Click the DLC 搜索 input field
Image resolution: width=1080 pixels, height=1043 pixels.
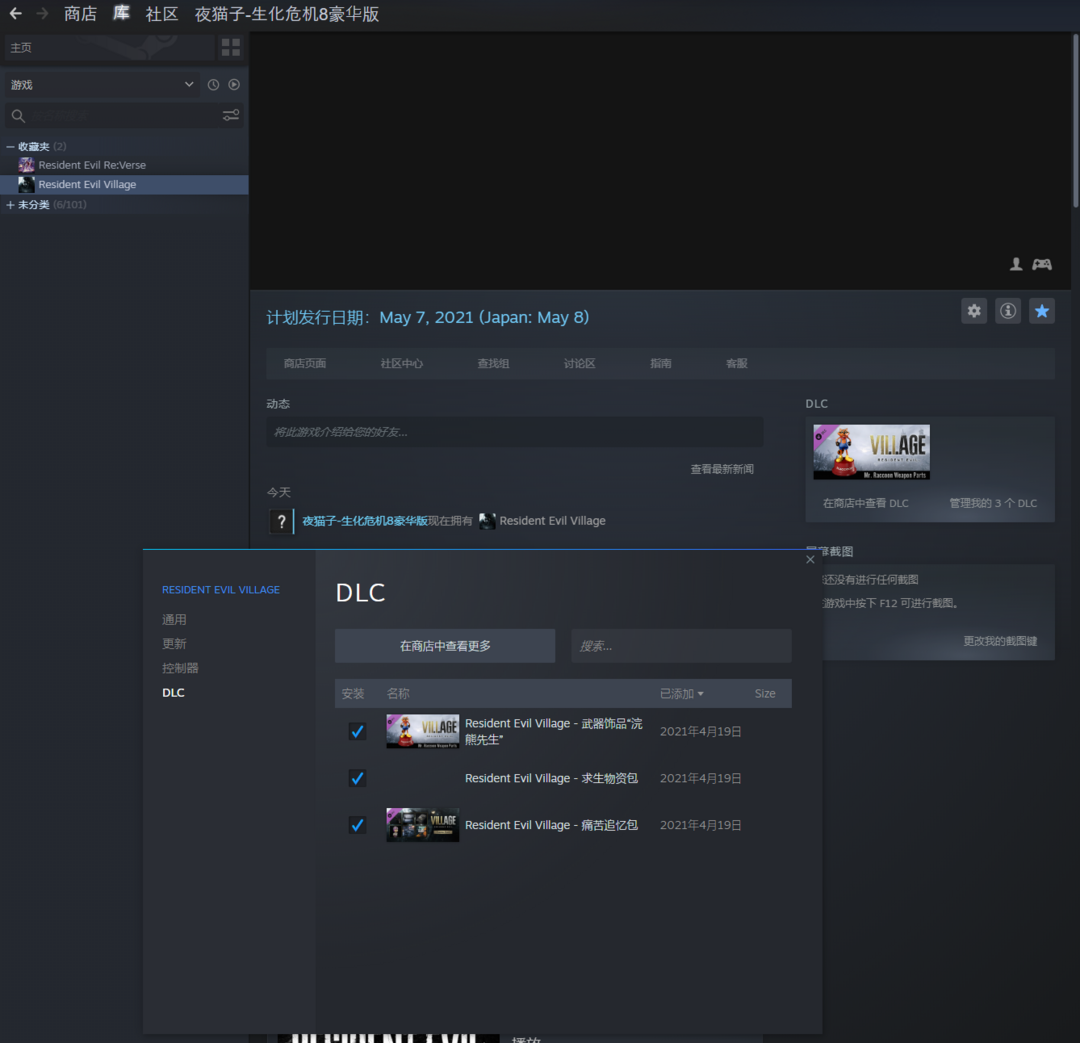click(x=681, y=646)
